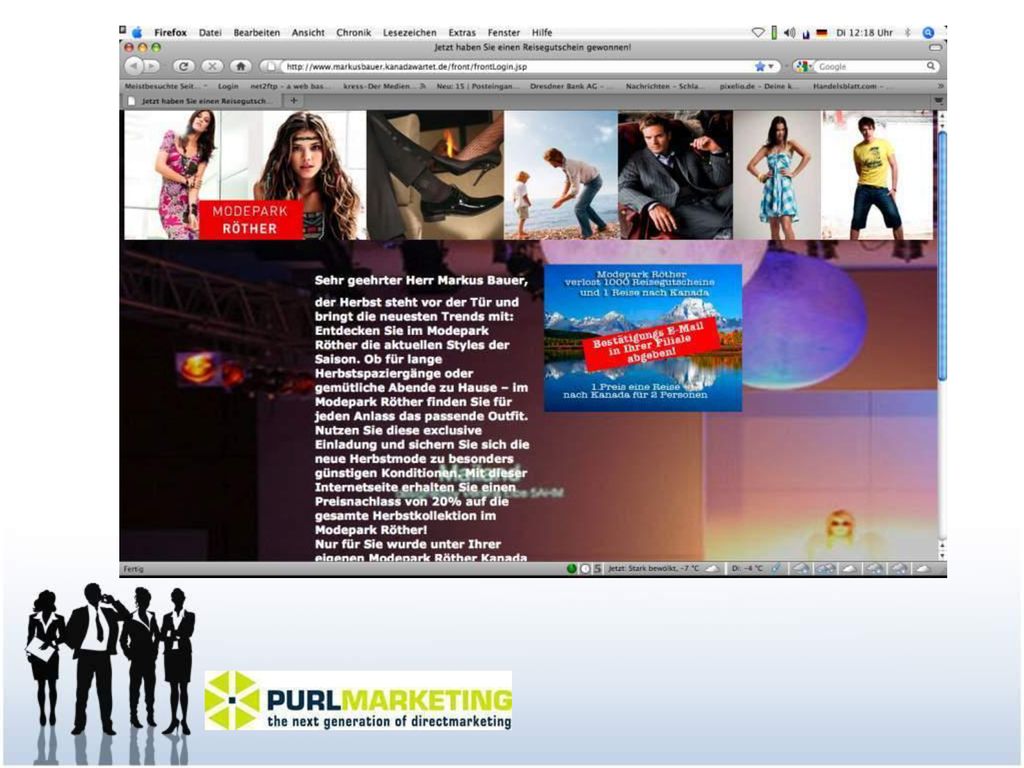This screenshot has height=768, width=1024.
Task: Open the pixelio.de bookmark
Action: [x=758, y=86]
